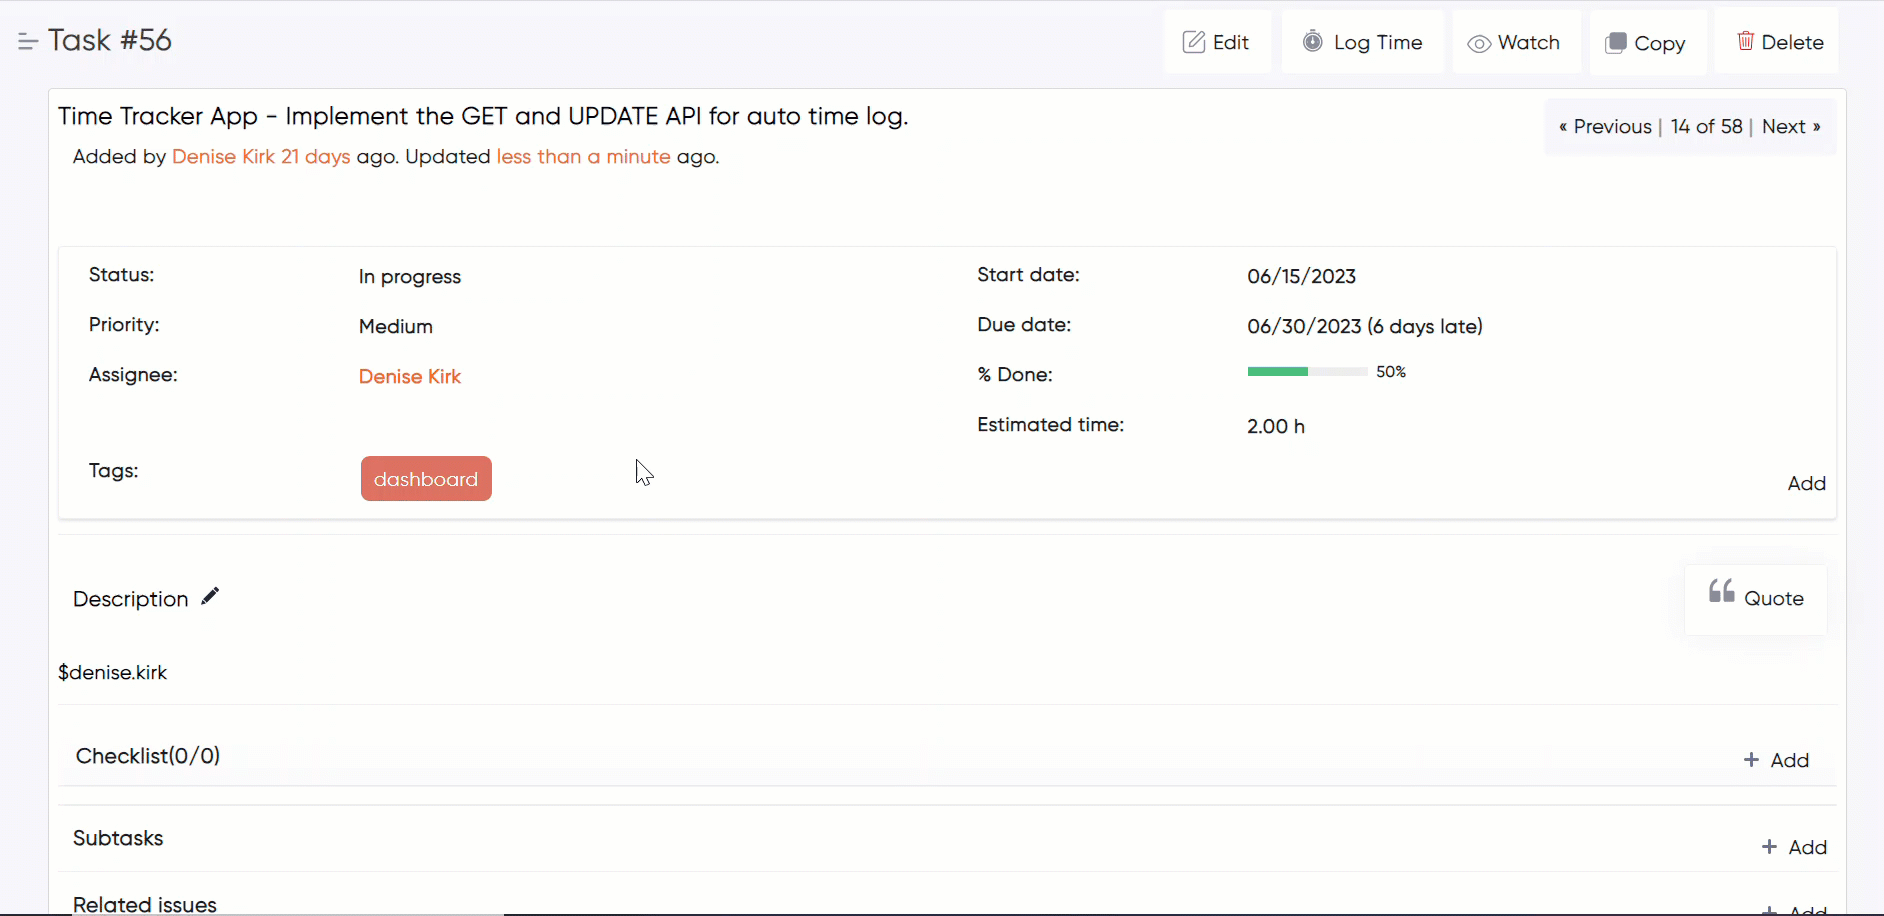Toggle Watch with the eye icon
This screenshot has width=1884, height=916.
pyautogui.click(x=1515, y=43)
